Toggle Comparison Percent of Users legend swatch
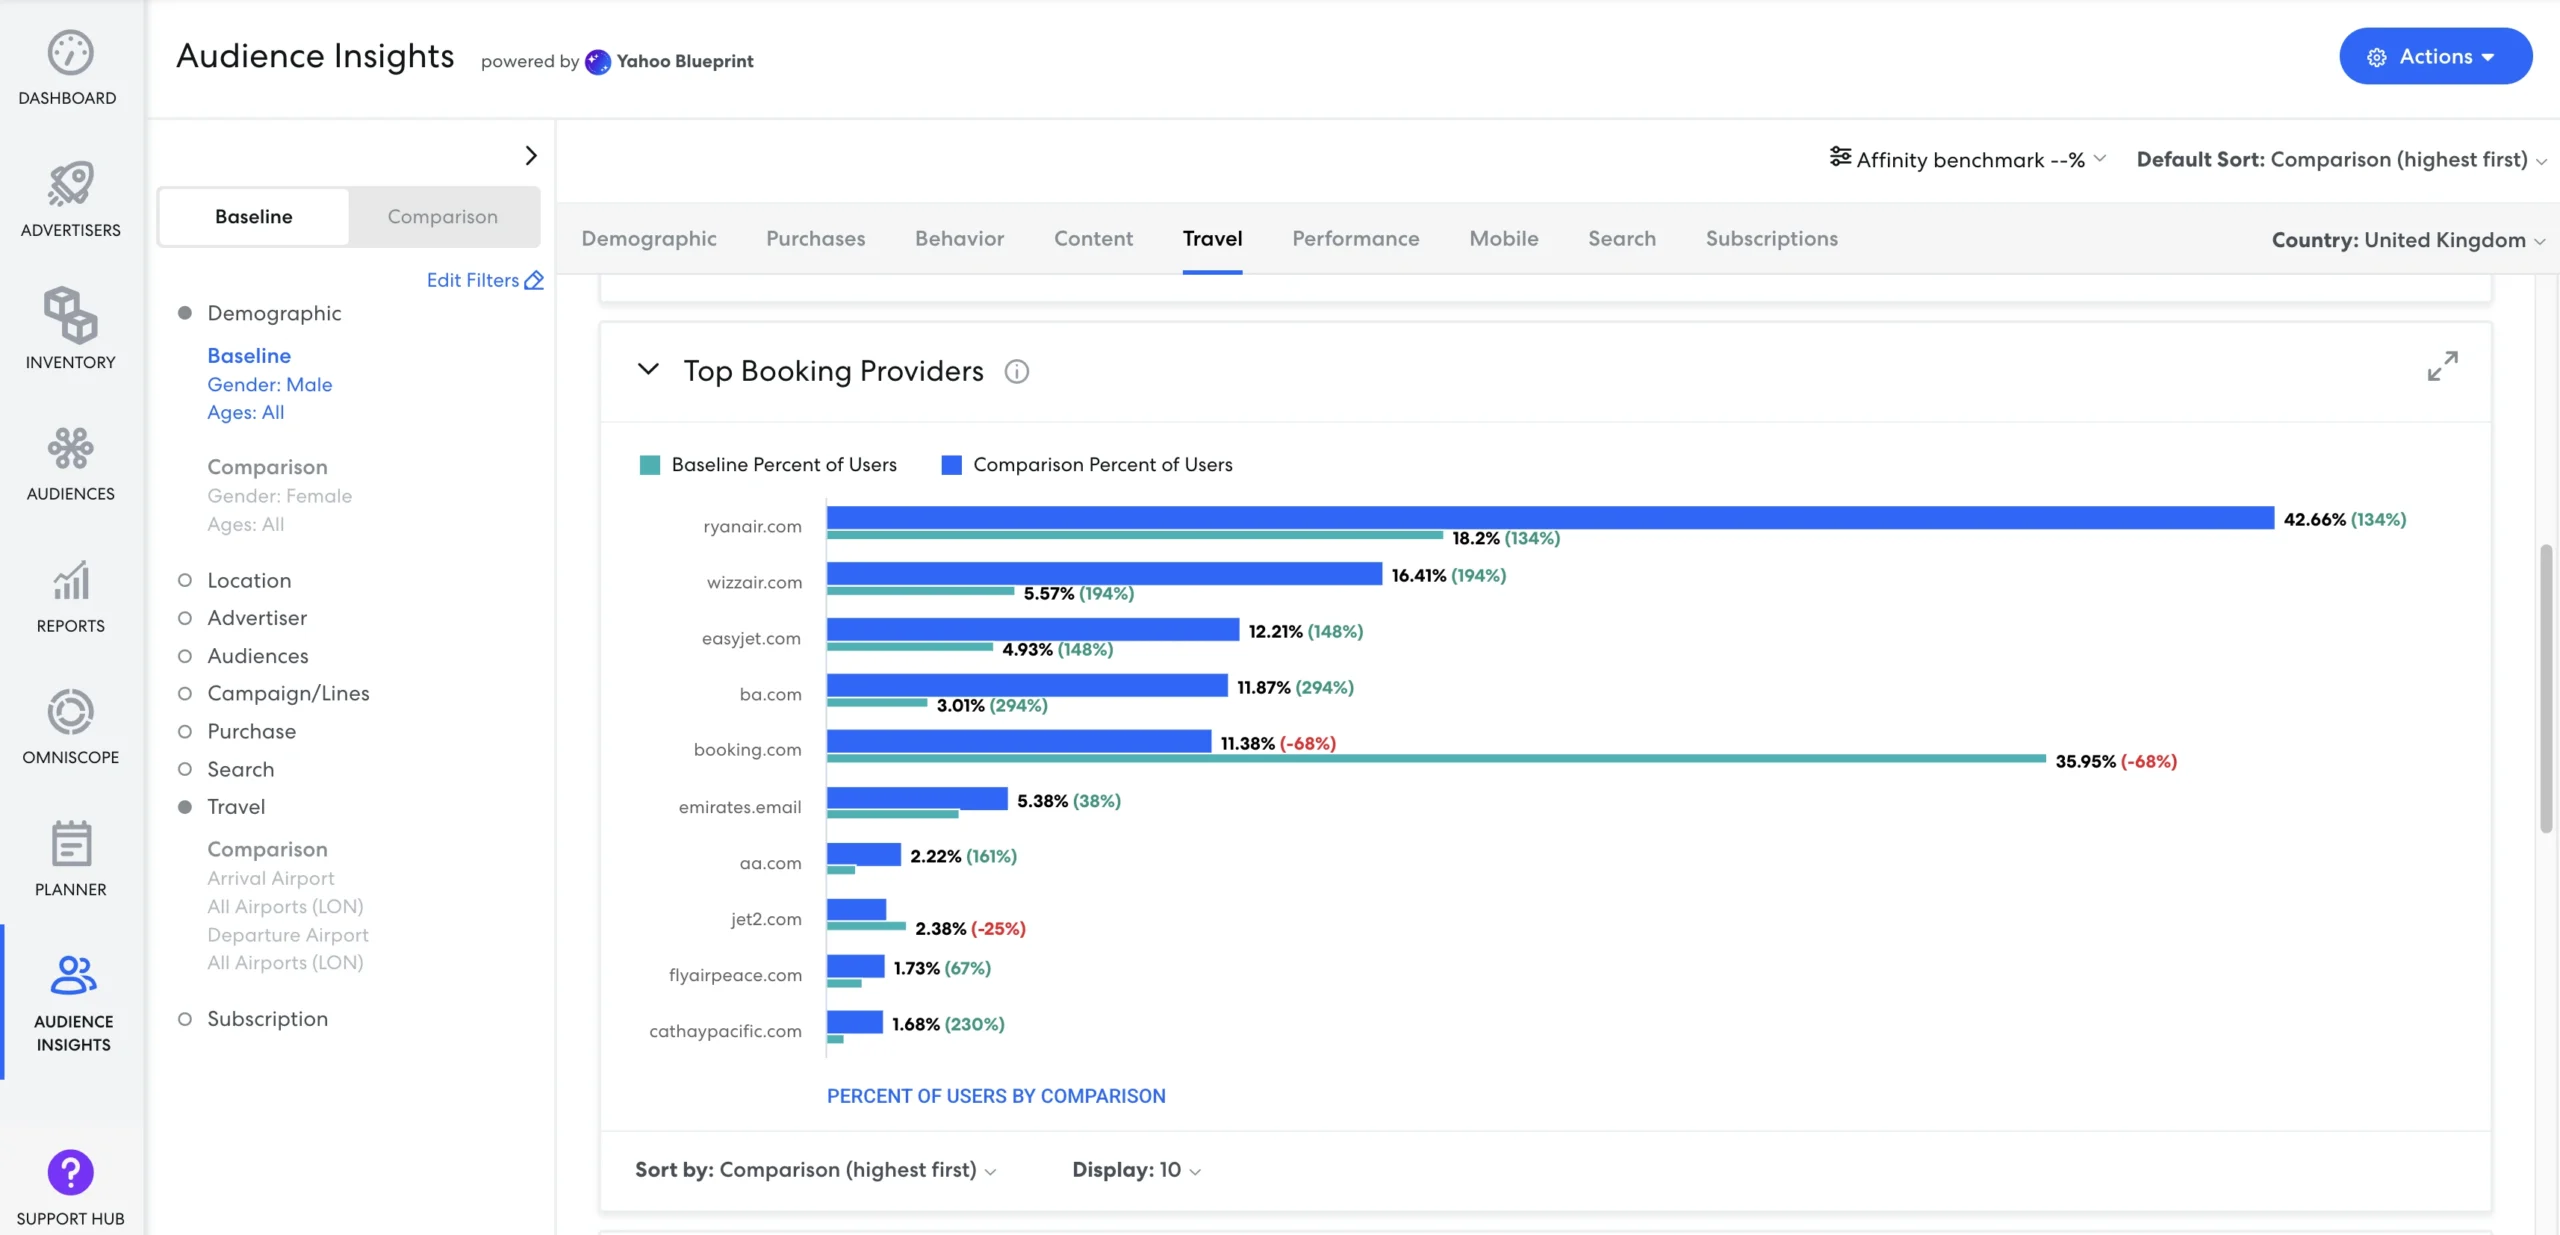The width and height of the screenshot is (2560, 1235). (951, 465)
